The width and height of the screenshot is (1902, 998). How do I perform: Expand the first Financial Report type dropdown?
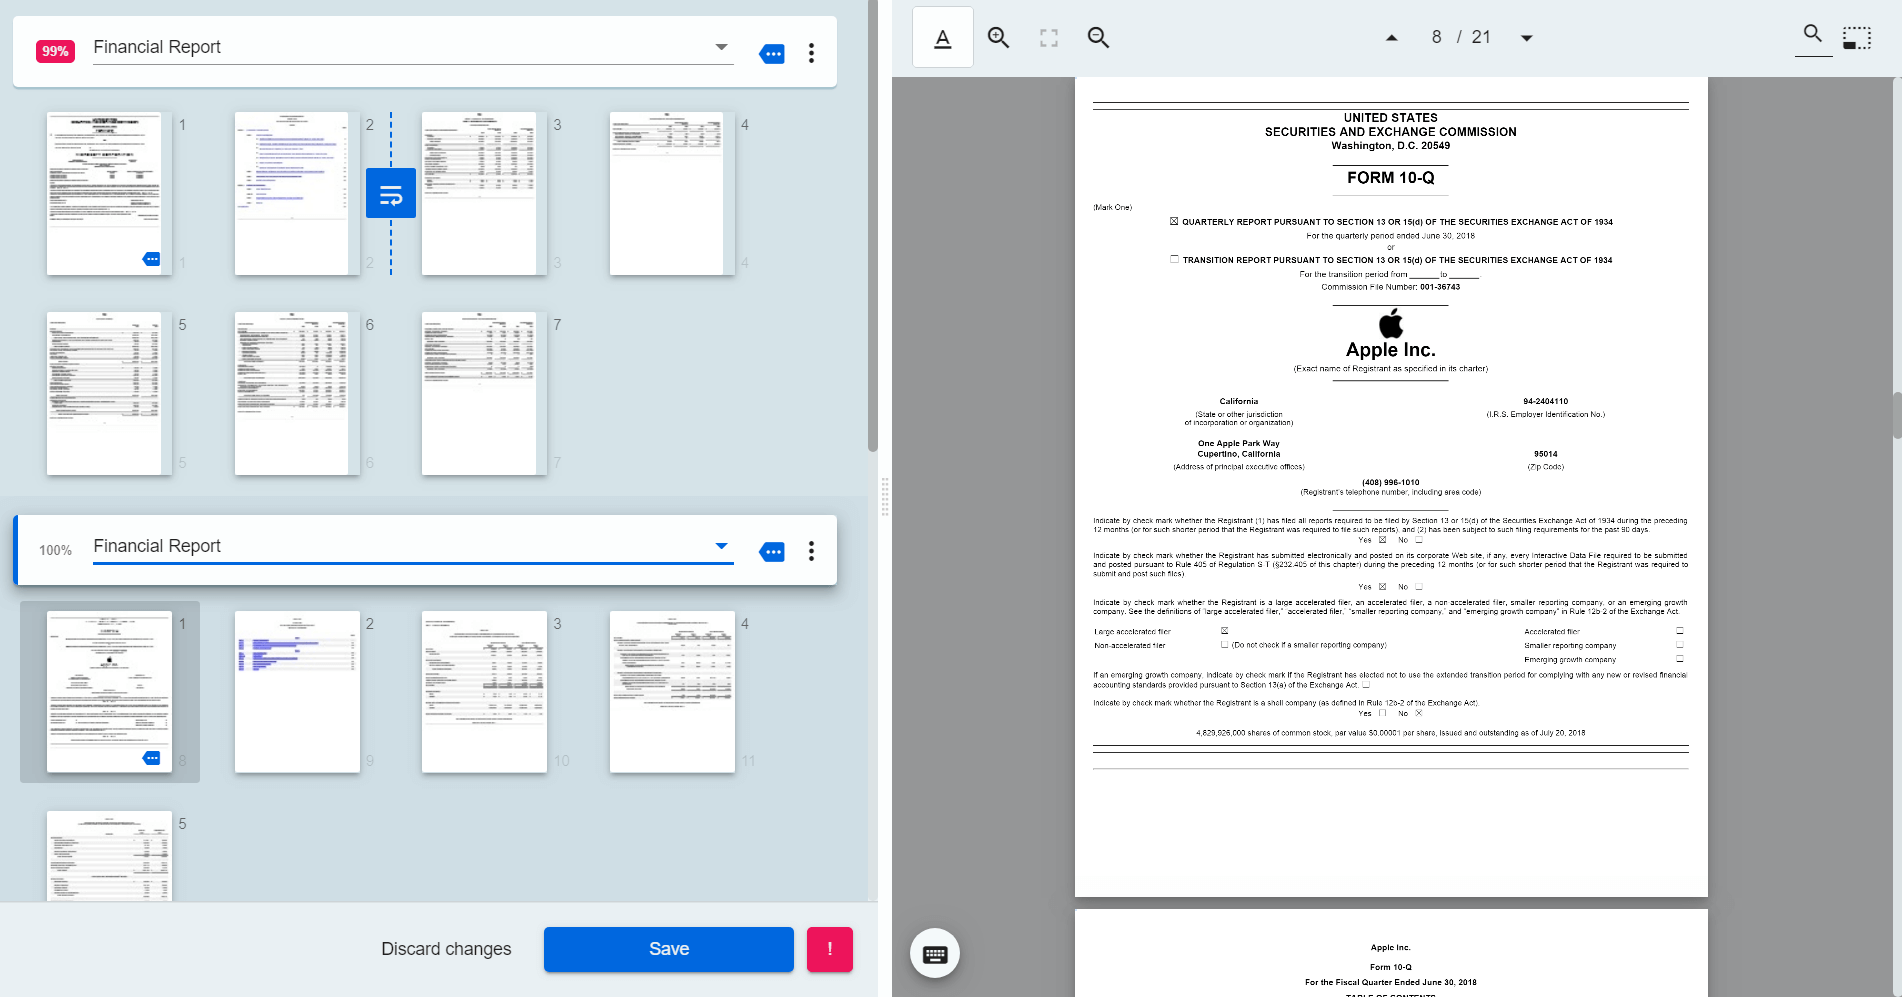click(721, 47)
